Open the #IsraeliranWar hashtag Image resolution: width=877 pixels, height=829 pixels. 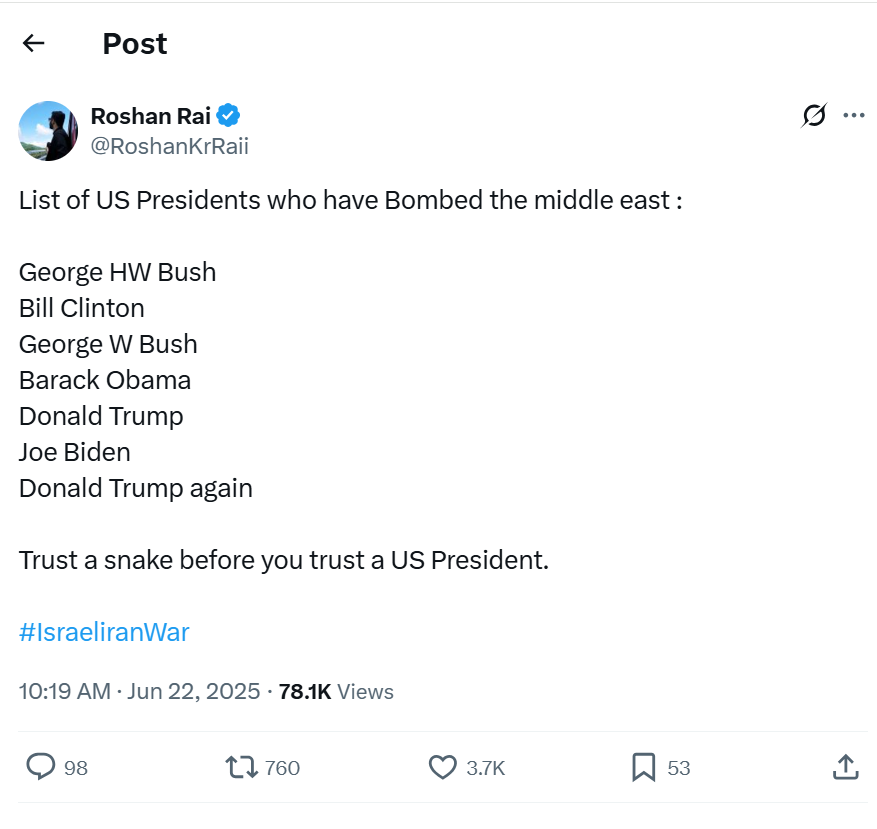104,632
